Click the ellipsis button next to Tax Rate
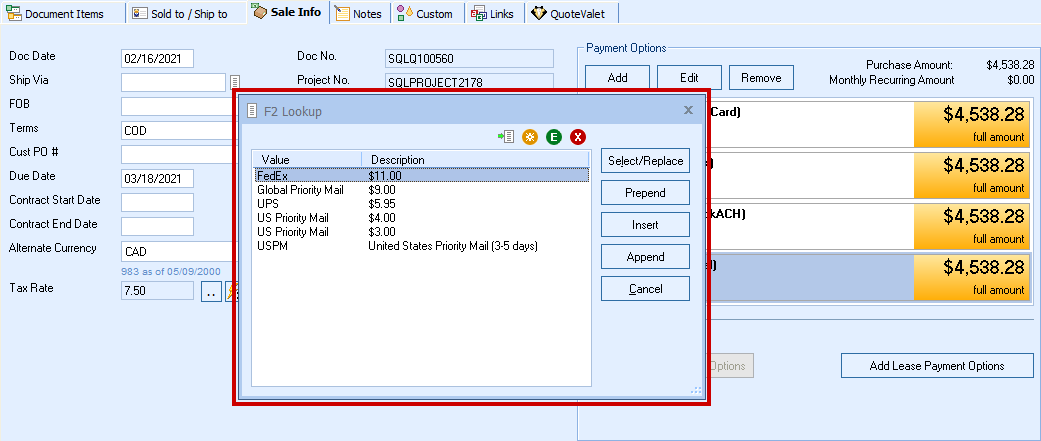The image size is (1041, 441). 211,292
